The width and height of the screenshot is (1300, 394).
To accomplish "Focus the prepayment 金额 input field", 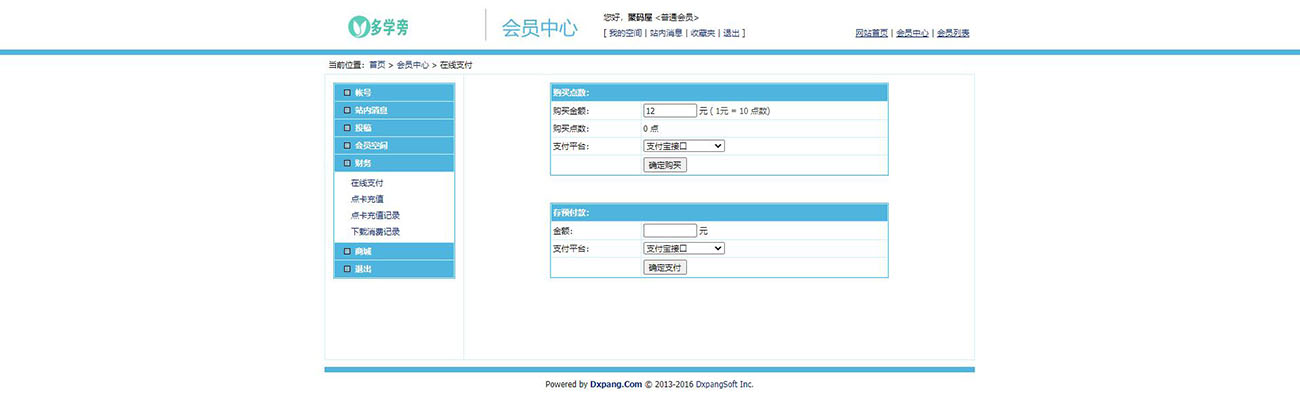I will click(670, 231).
